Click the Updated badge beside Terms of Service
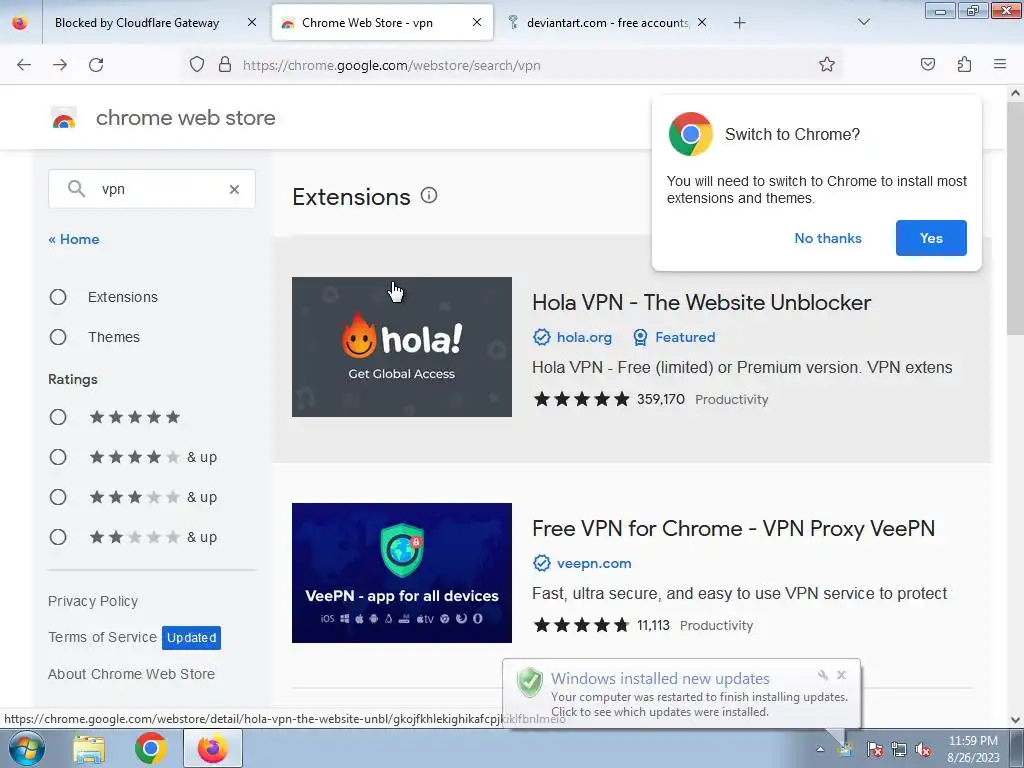 (x=191, y=638)
